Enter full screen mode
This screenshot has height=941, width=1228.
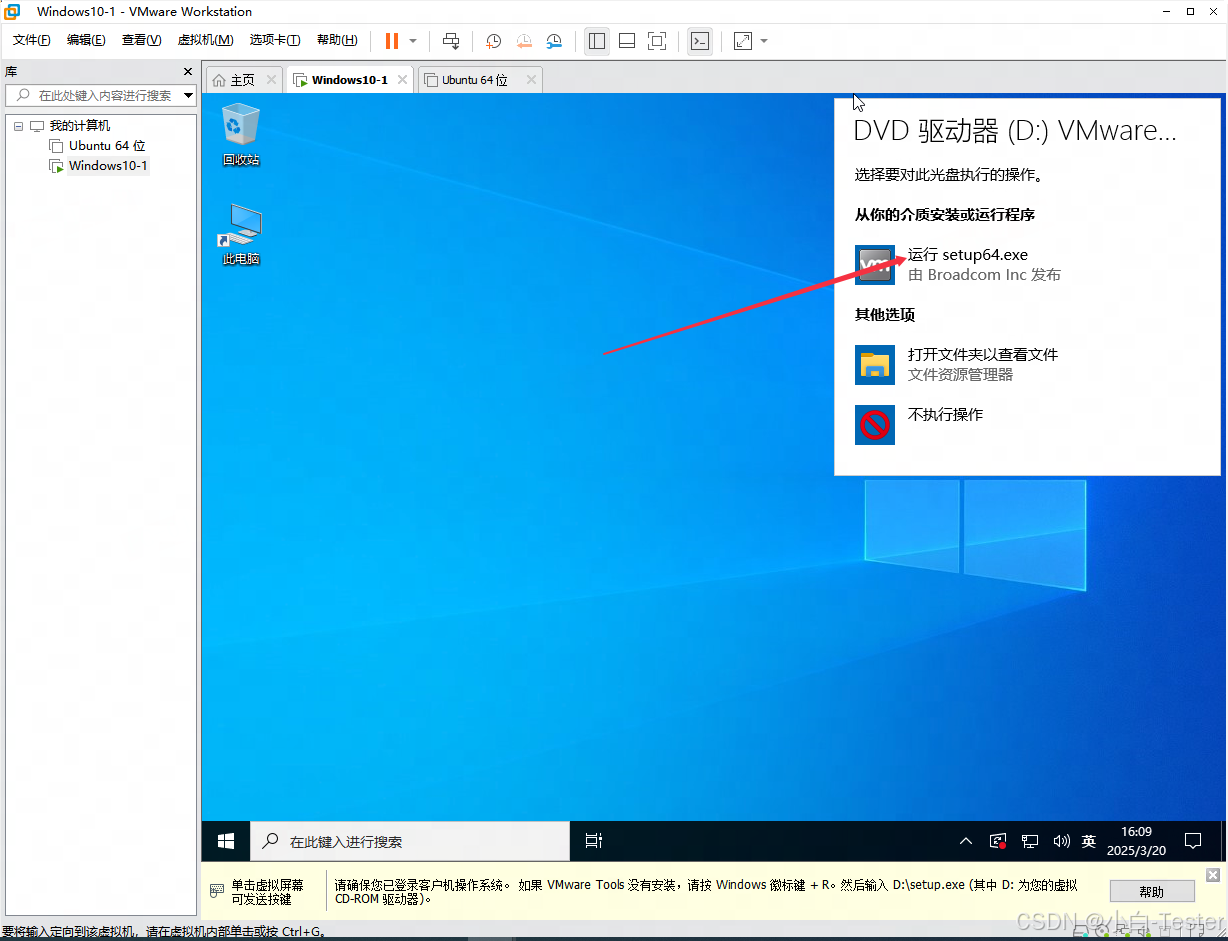(657, 41)
